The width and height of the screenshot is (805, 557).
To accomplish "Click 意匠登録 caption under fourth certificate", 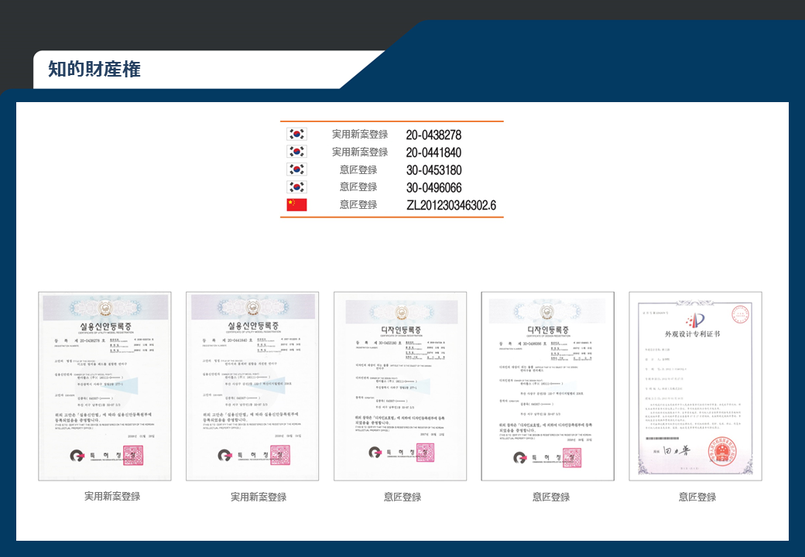I will coord(551,497).
